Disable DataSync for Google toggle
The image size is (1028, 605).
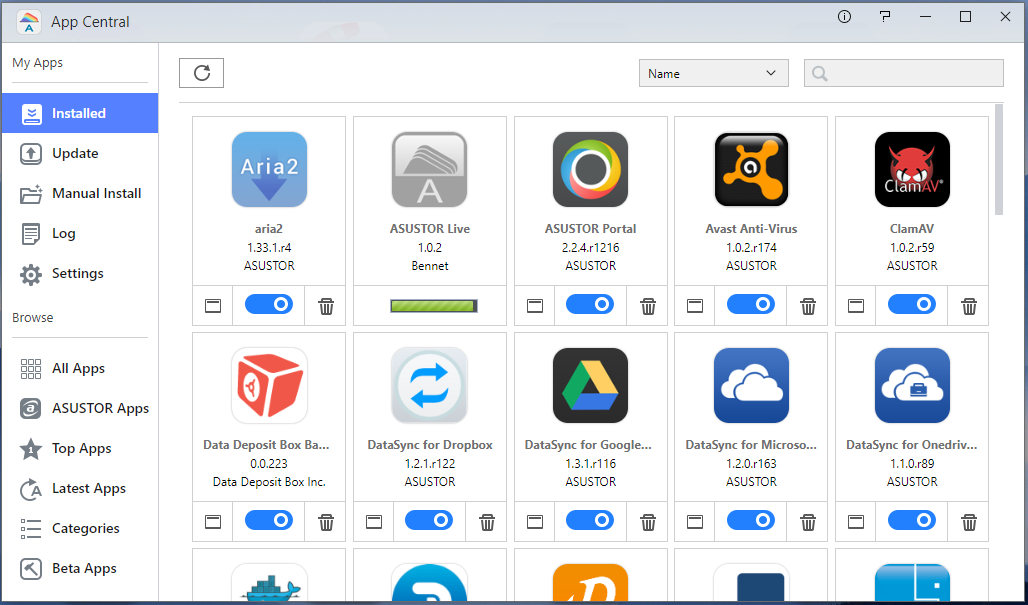pos(590,520)
